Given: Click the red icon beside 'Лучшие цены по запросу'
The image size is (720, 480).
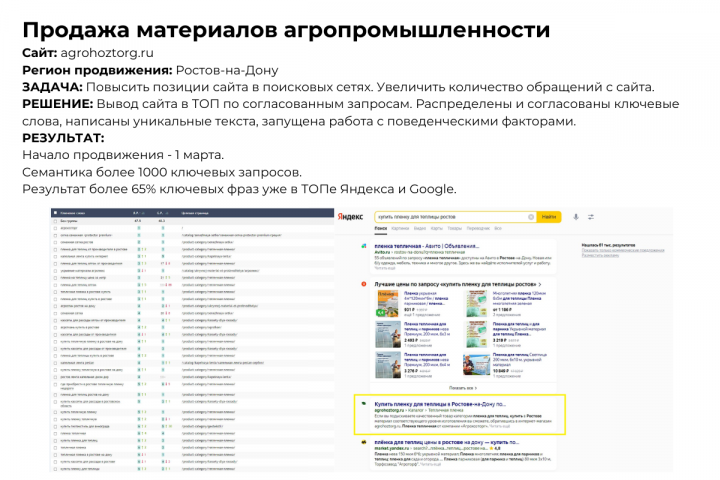Looking at the screenshot, I should pyautogui.click(x=364, y=284).
